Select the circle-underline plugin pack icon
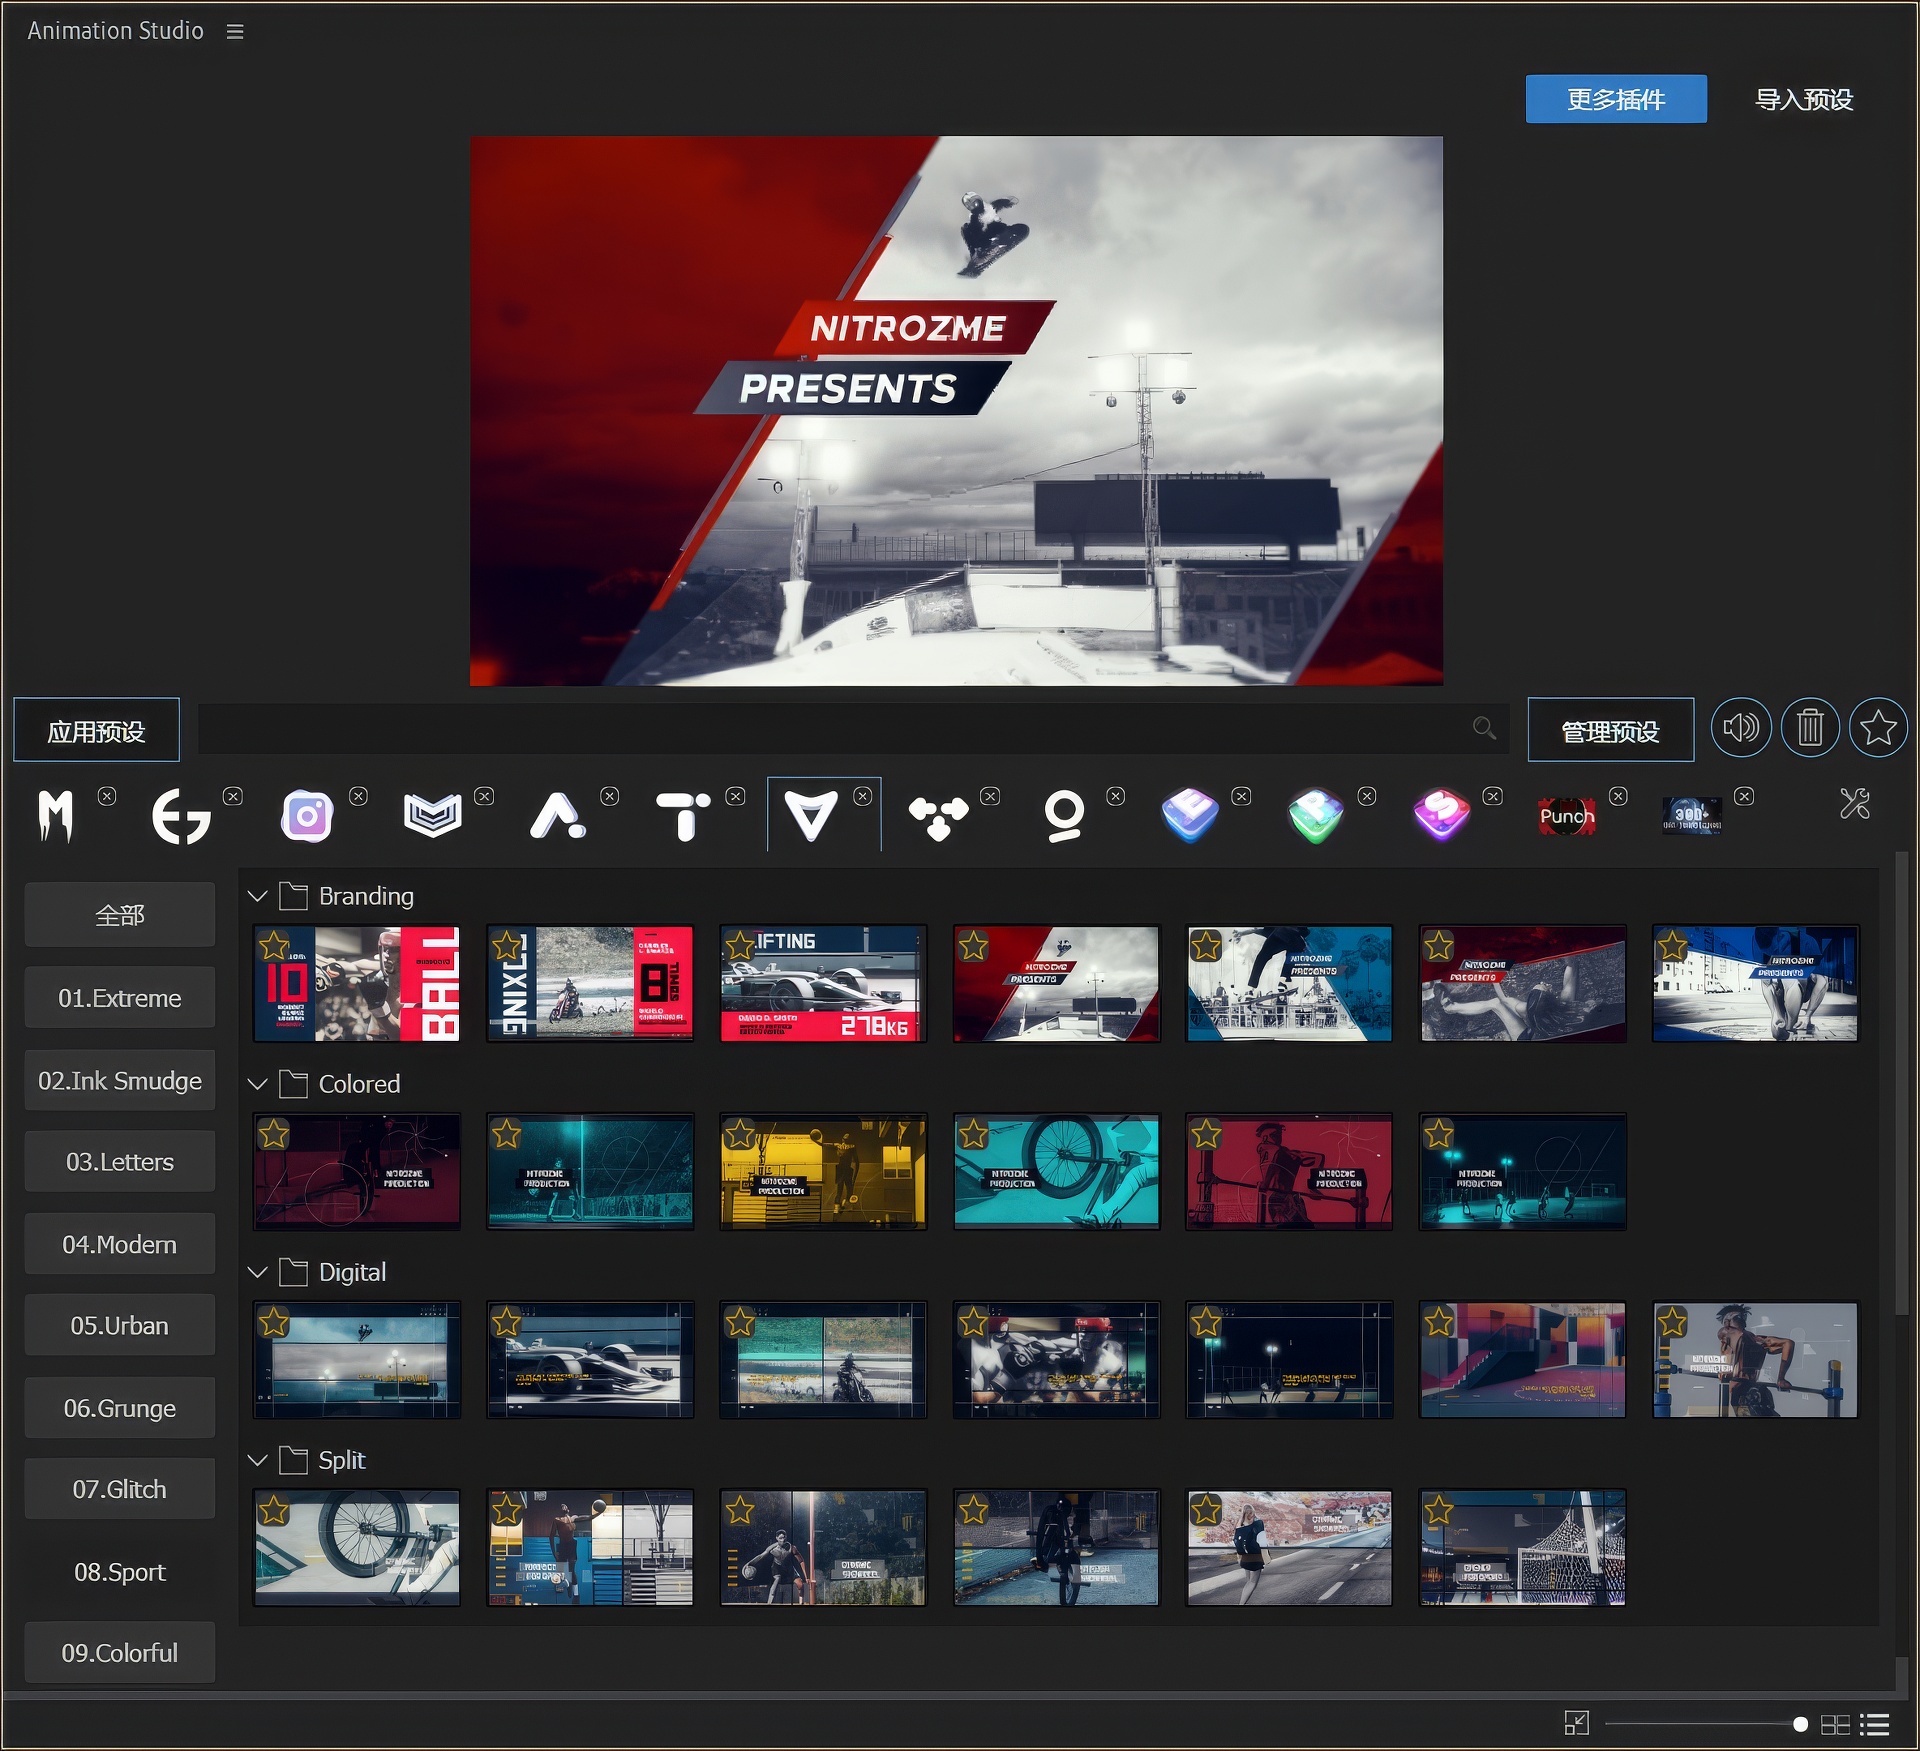The image size is (1920, 1751). [x=1064, y=816]
